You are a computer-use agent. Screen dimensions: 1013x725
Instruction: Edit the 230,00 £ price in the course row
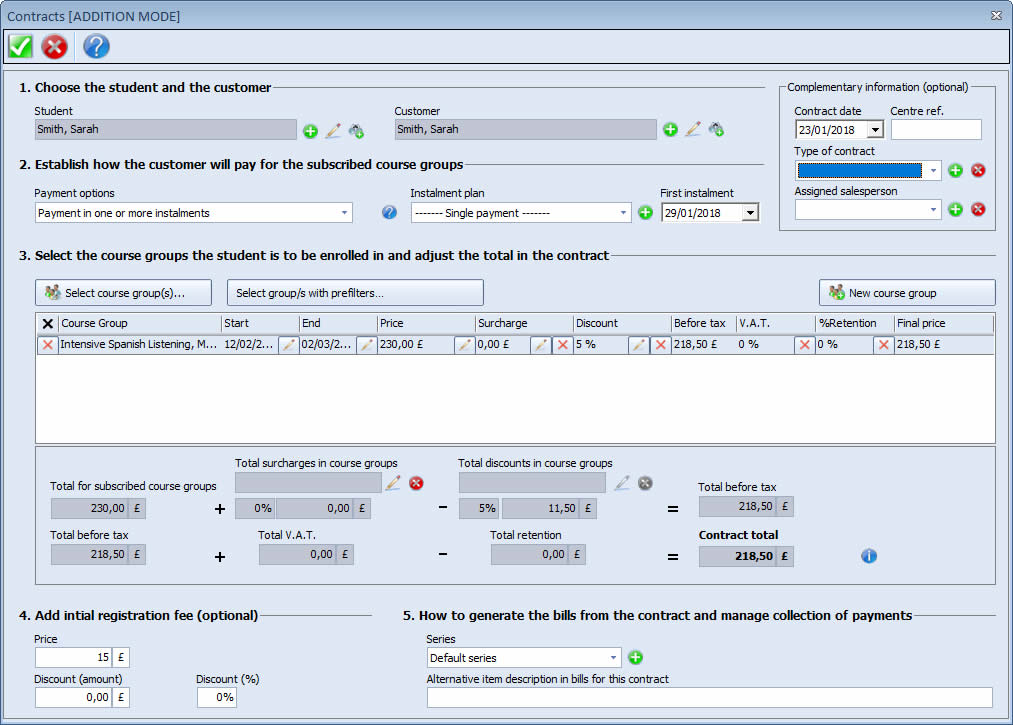point(464,345)
